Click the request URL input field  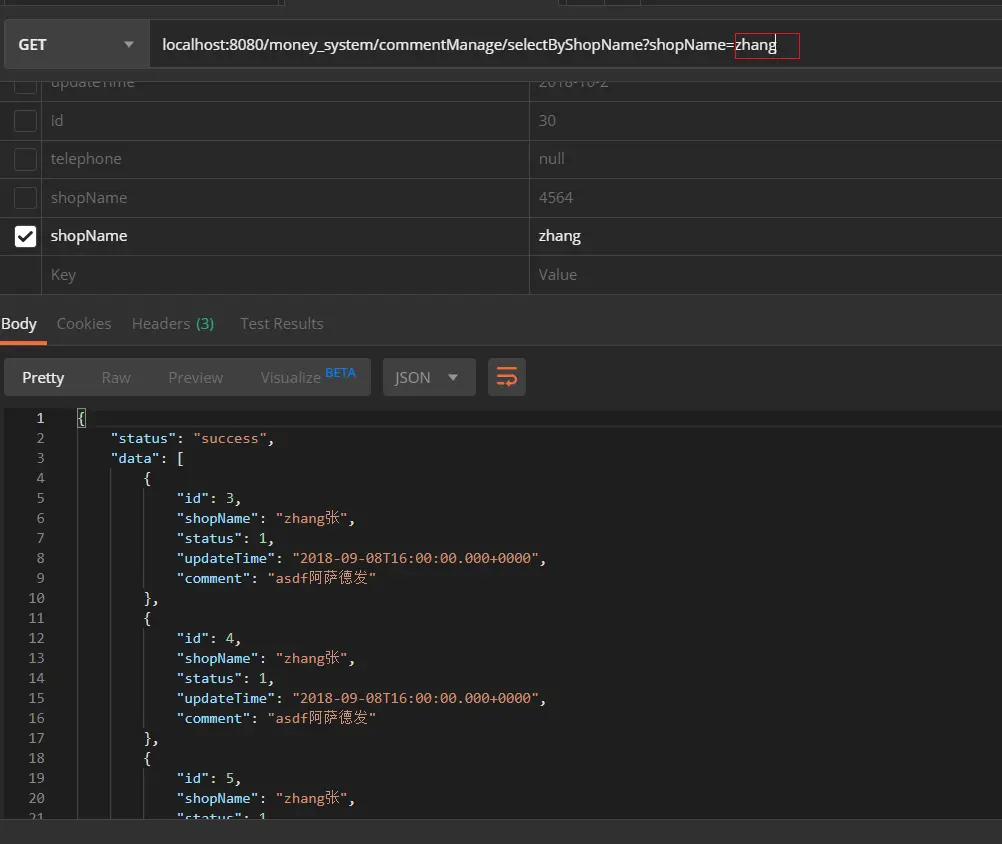575,44
